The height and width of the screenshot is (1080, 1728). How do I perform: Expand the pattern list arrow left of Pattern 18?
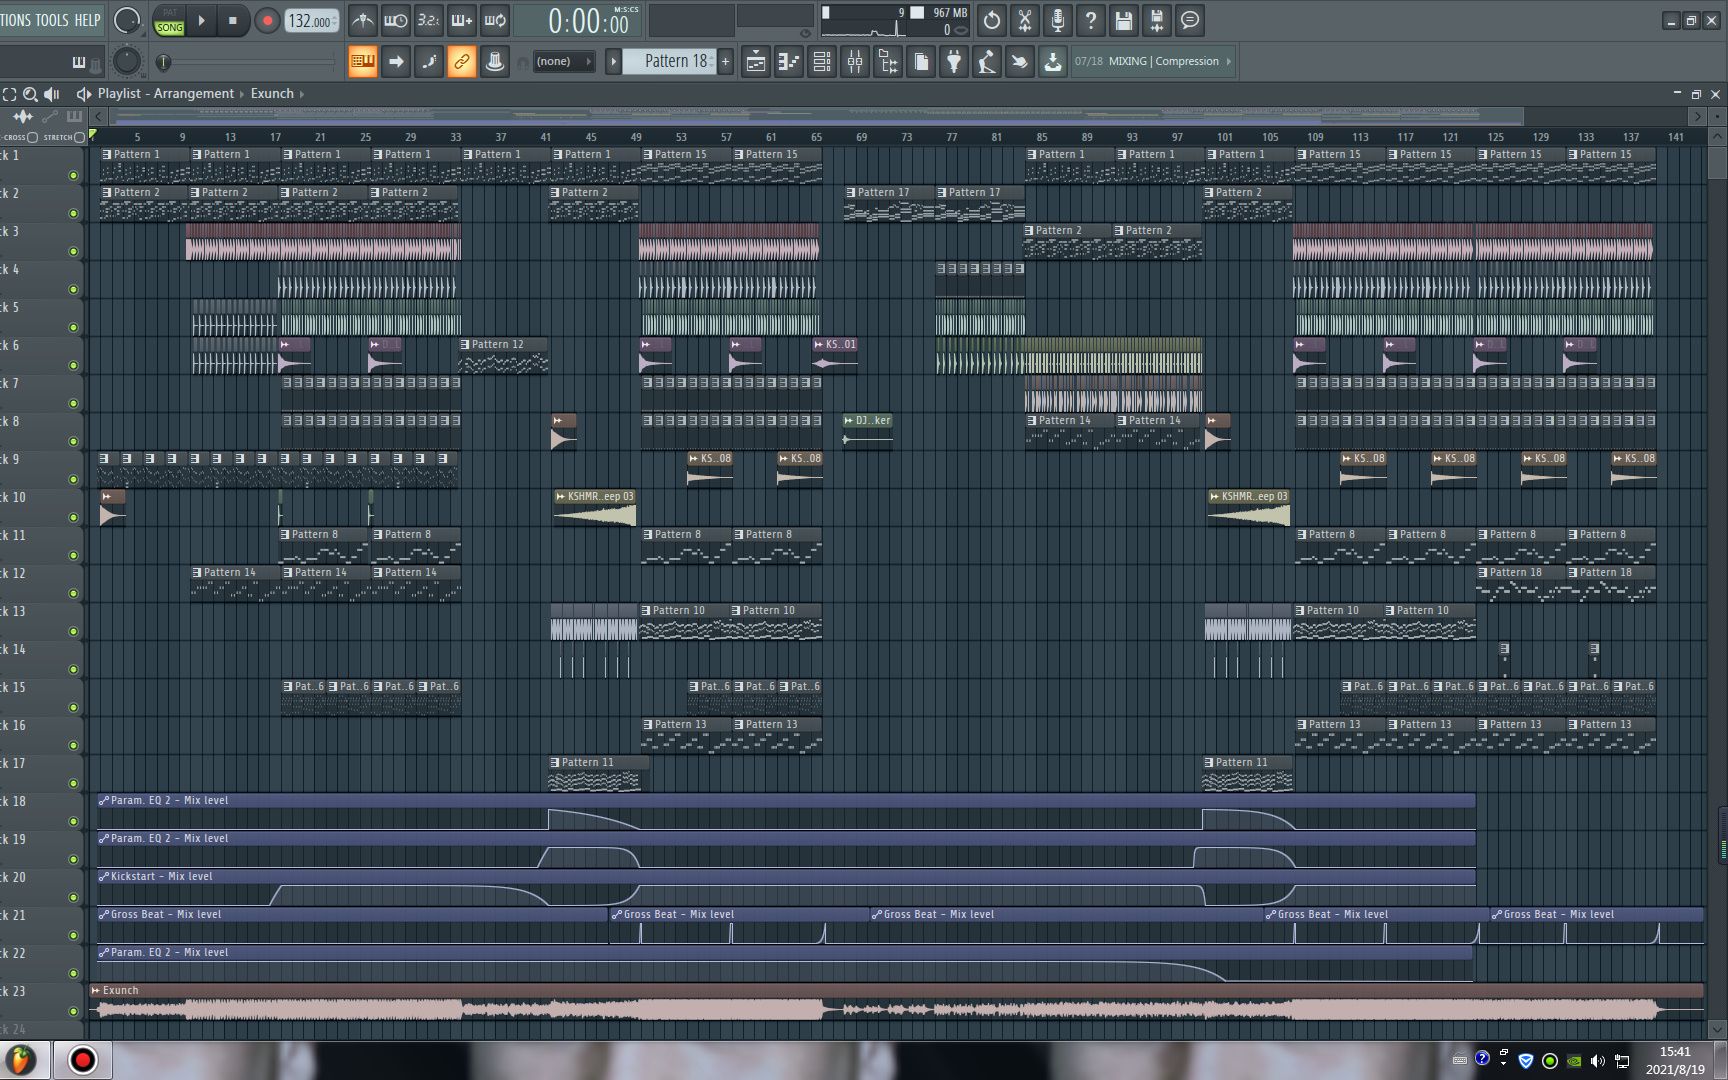click(x=613, y=62)
